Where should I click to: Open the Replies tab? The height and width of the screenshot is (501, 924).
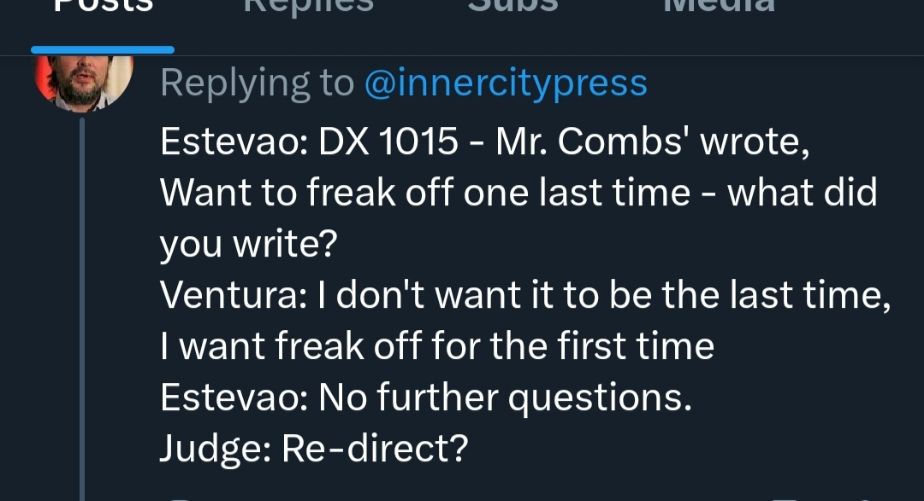pos(308,8)
